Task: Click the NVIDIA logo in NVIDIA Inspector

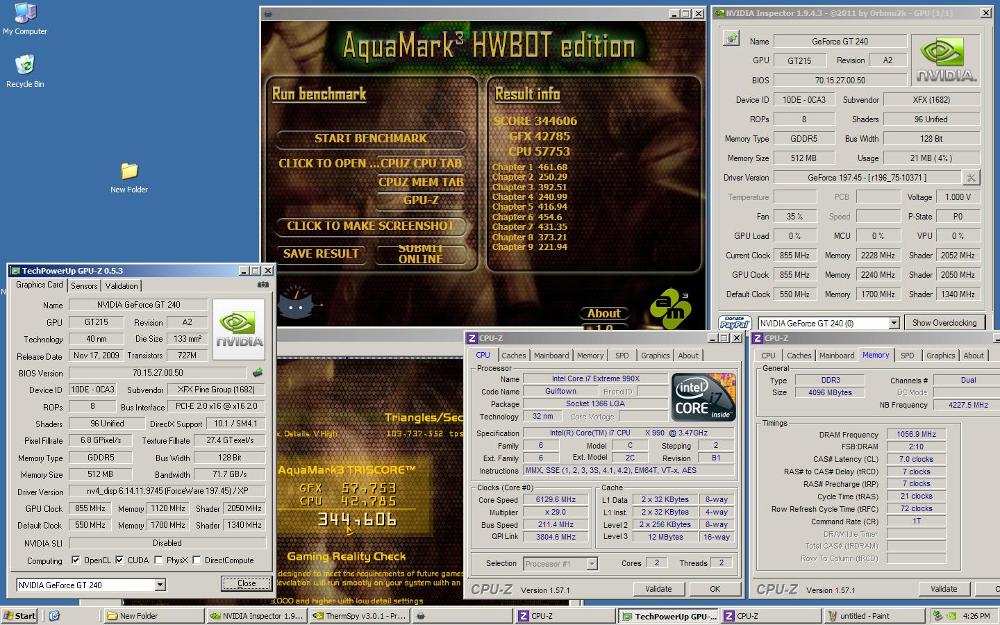Action: pos(946,61)
